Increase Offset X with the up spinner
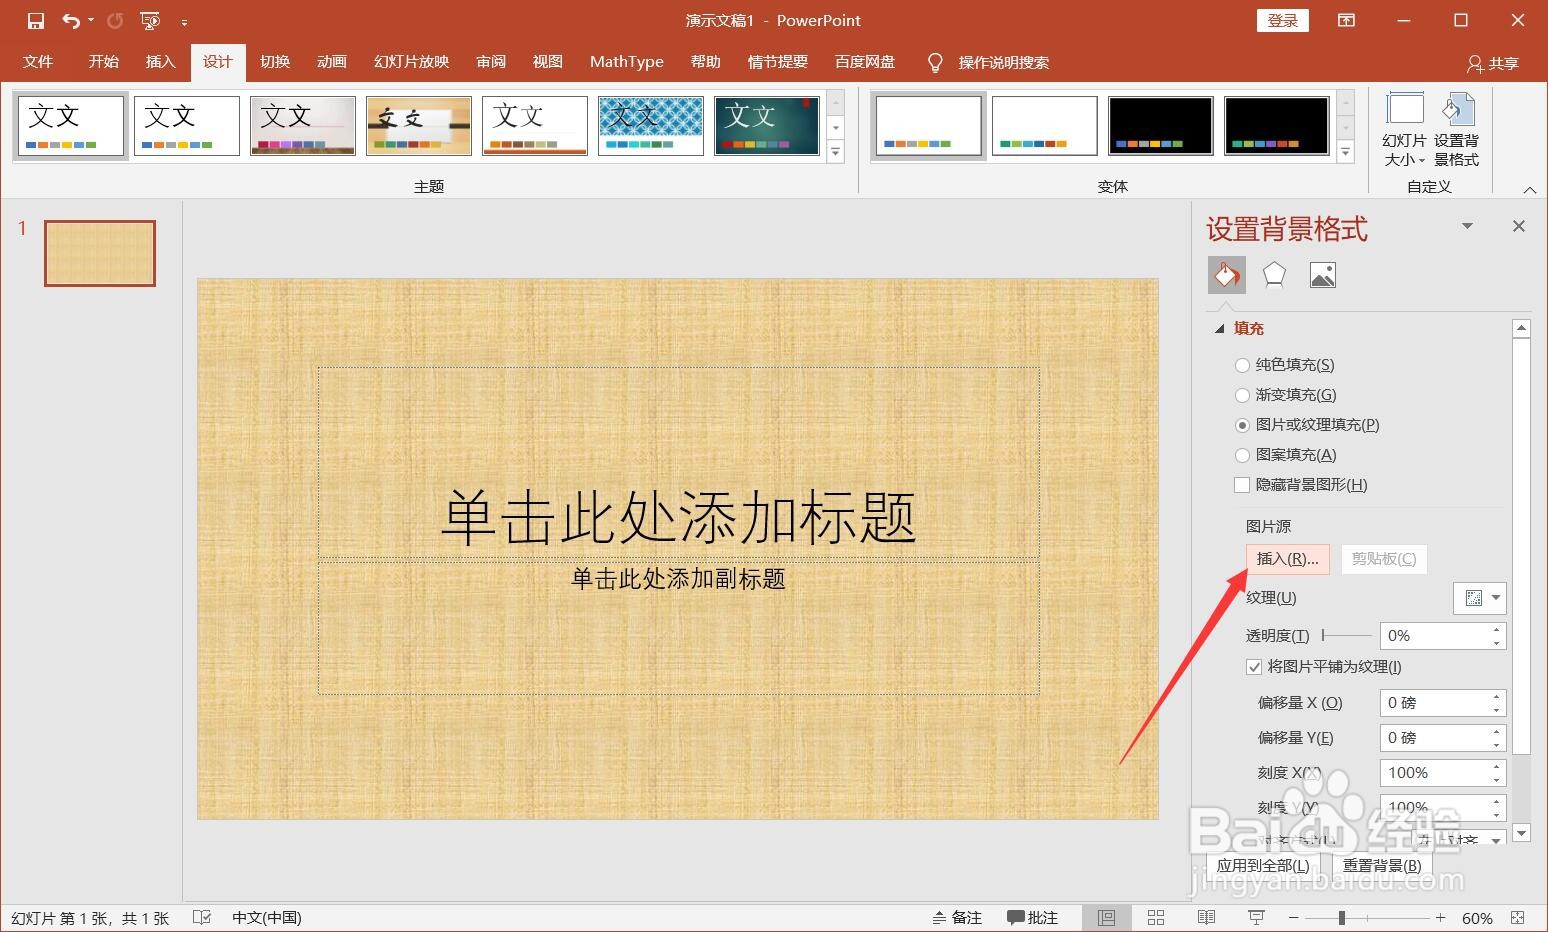Viewport: 1548px width, 932px height. (x=1496, y=696)
